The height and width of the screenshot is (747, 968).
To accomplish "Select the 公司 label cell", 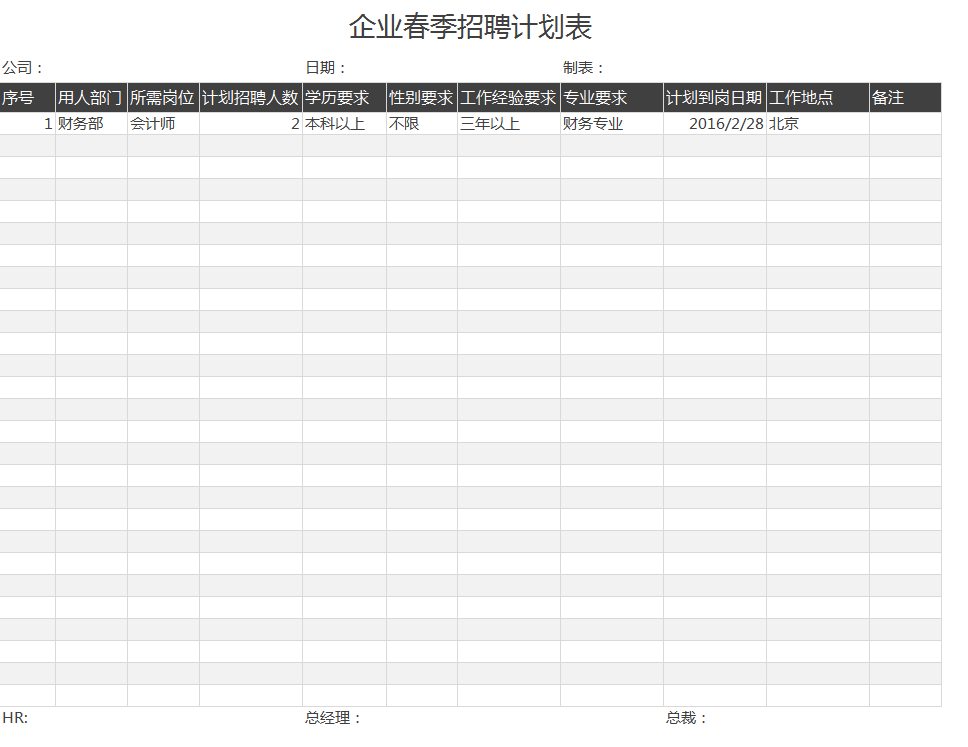I will (23, 68).
